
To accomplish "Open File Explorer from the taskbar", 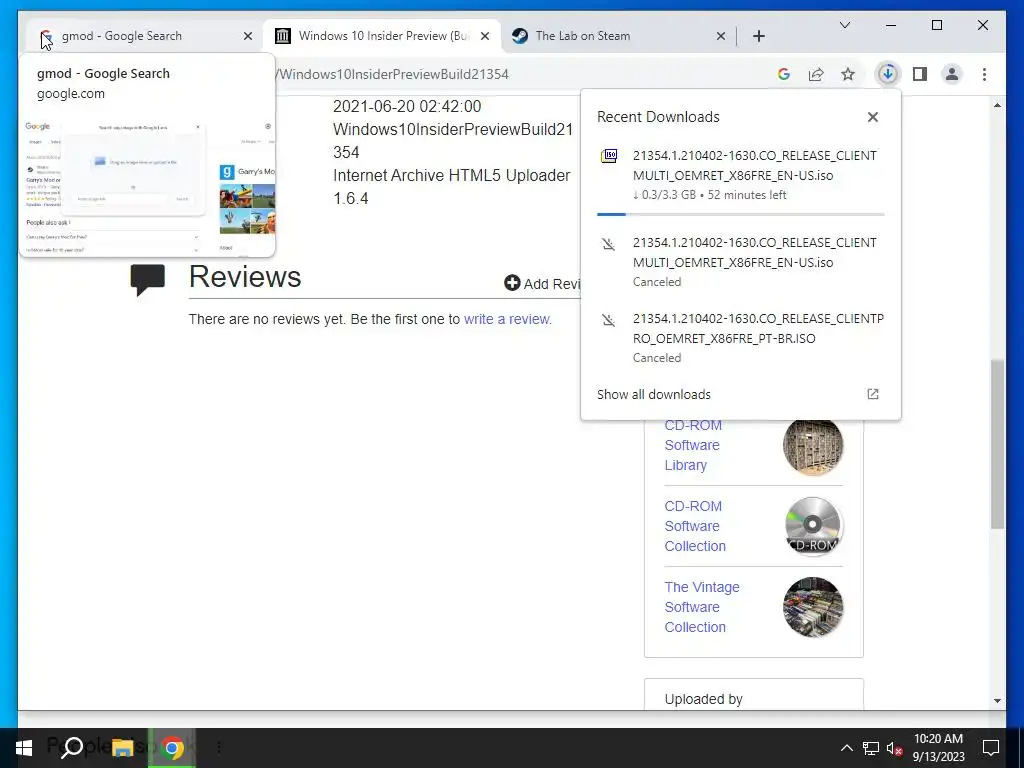I will coord(122,748).
